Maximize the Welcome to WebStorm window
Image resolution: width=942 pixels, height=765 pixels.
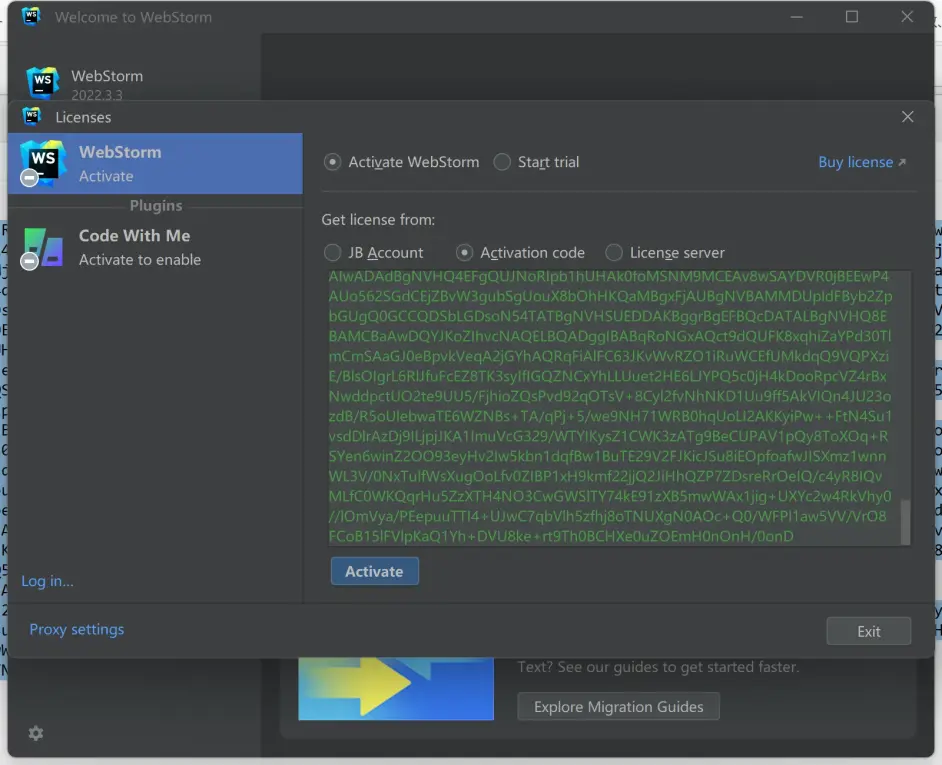[x=852, y=17]
